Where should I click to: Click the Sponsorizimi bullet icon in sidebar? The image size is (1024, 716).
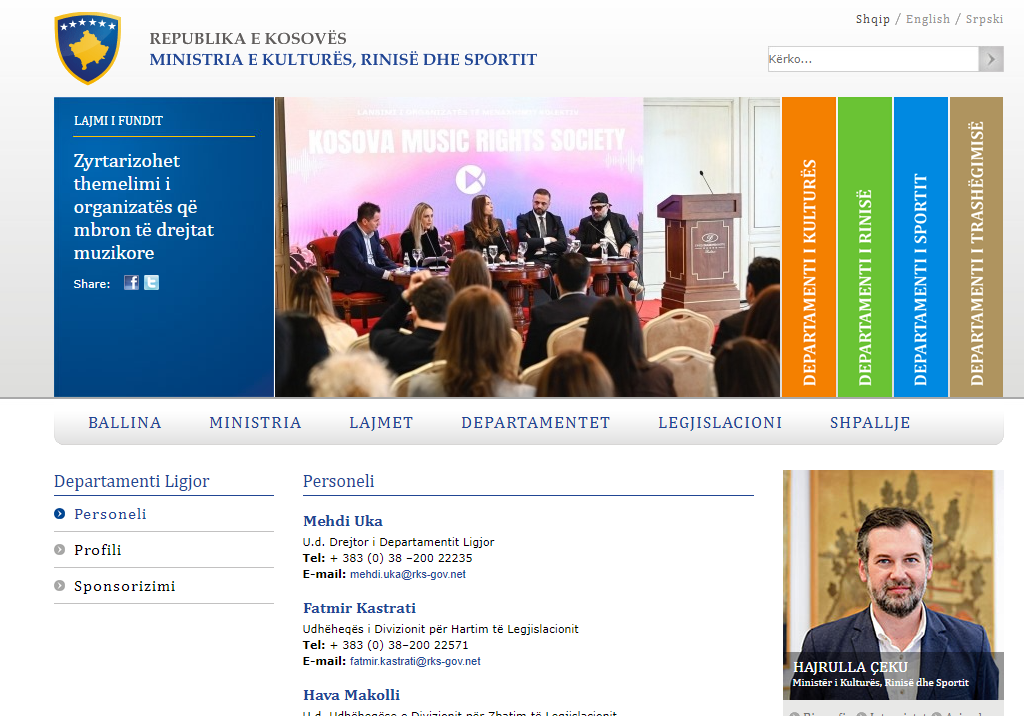60,586
